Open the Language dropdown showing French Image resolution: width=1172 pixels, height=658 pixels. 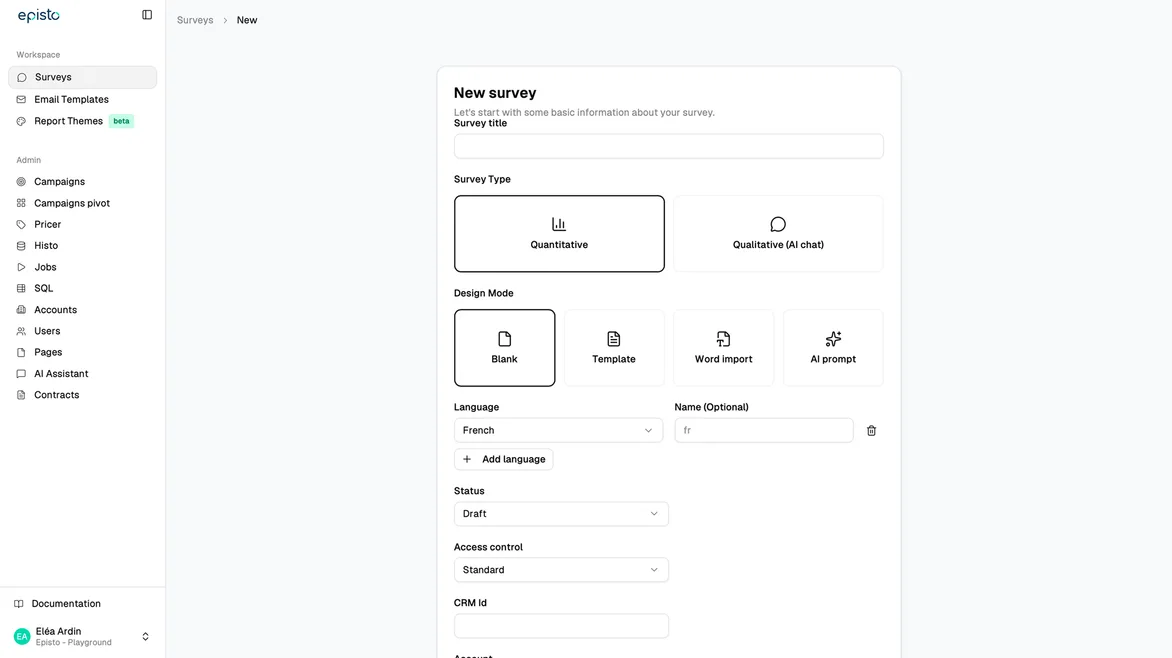[x=558, y=431]
